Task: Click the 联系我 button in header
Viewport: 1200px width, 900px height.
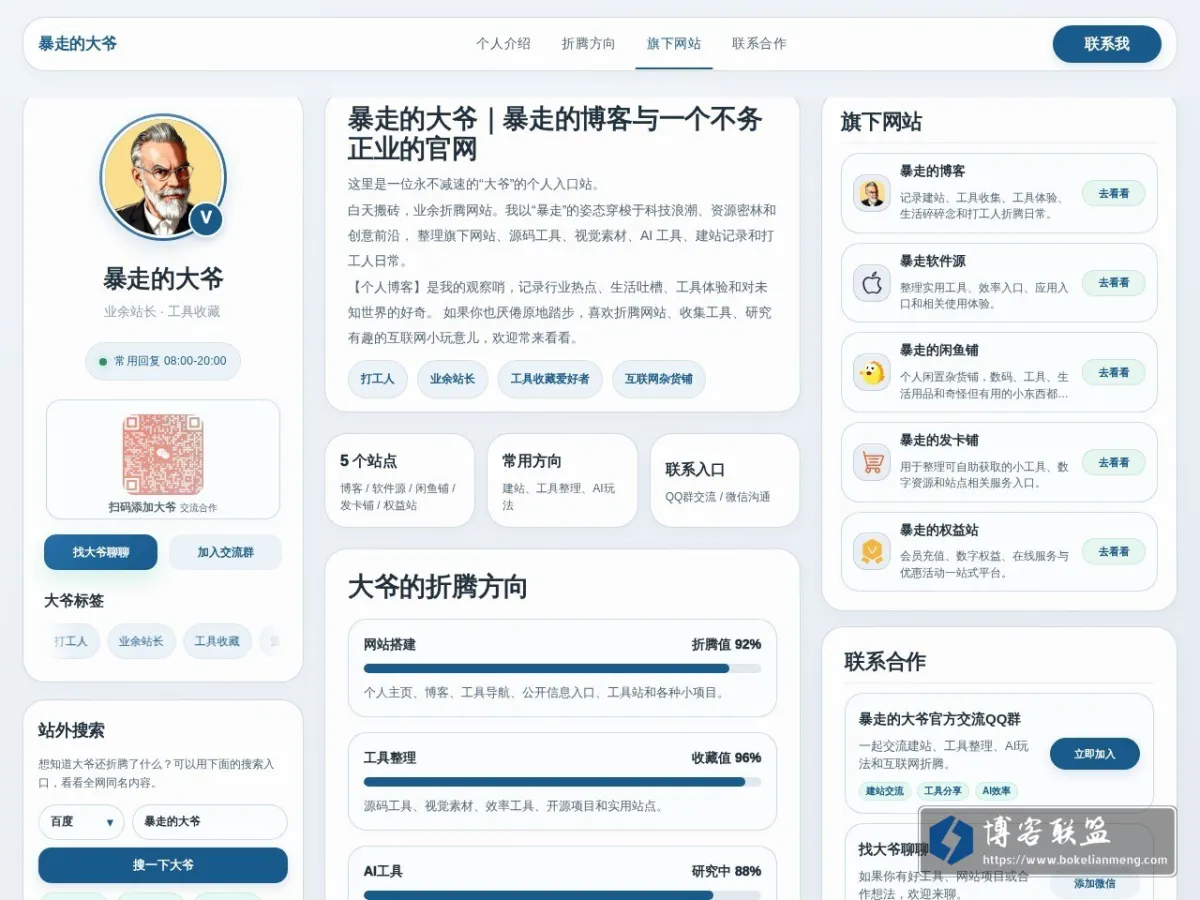Action: 1107,44
